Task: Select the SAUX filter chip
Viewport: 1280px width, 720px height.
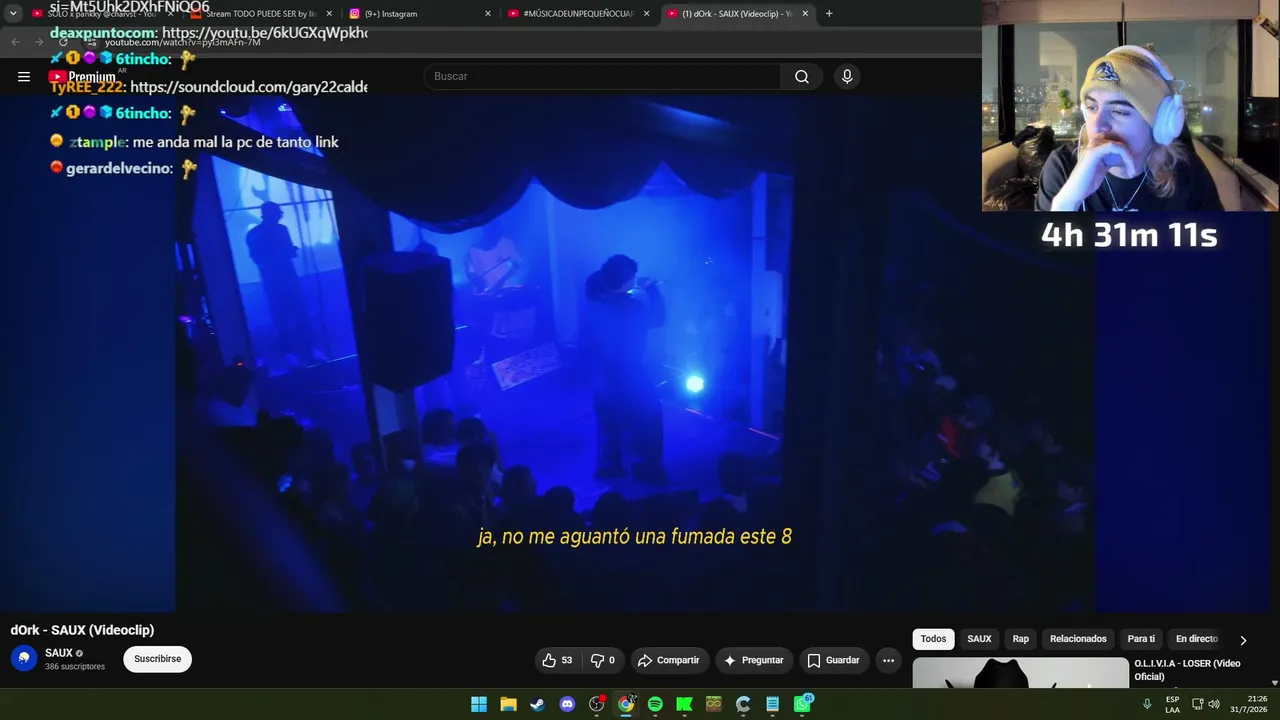Action: 979,639
